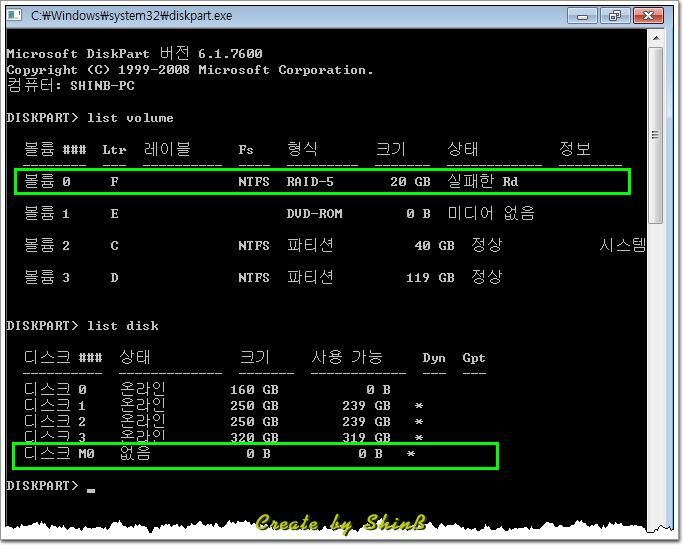Viewport: 683px width, 545px height.
Task: Click the vertical scrollbar thumb
Action: click(656, 135)
